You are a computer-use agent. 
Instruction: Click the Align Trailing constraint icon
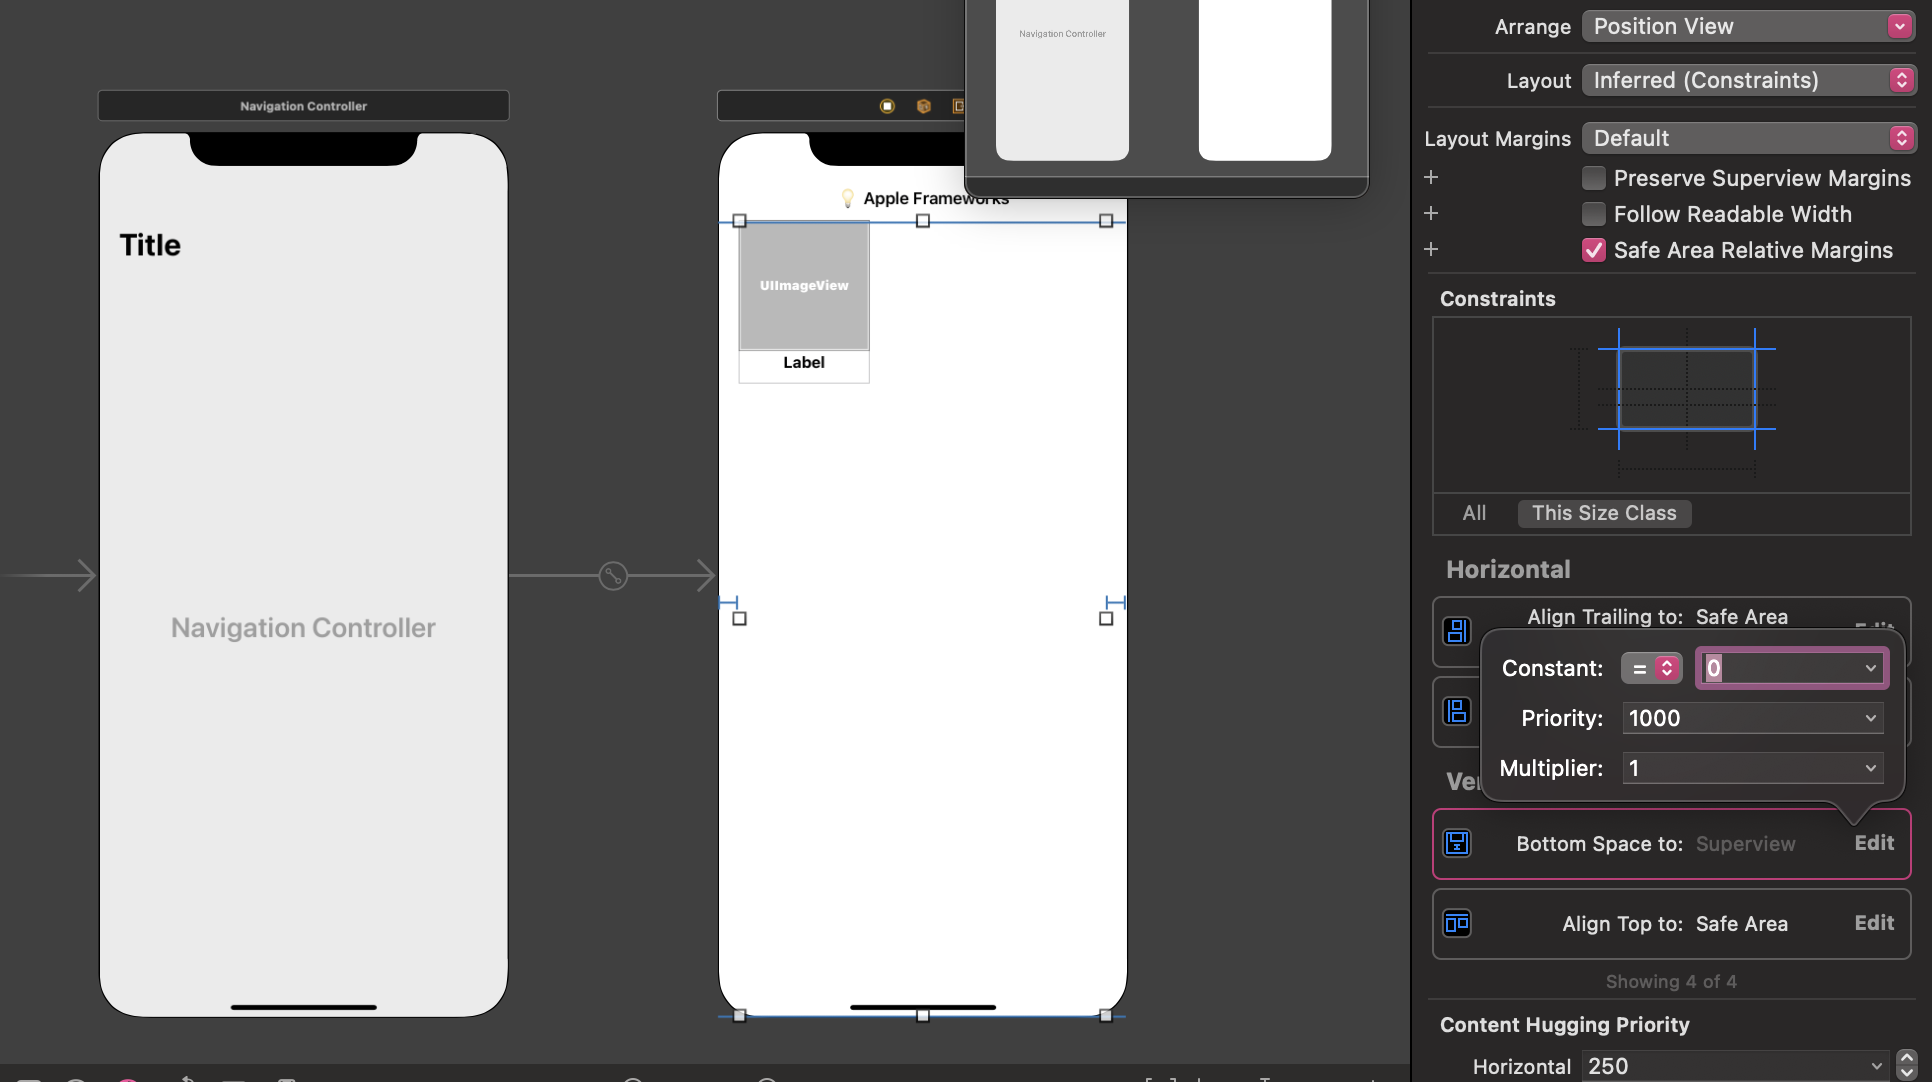1457,631
